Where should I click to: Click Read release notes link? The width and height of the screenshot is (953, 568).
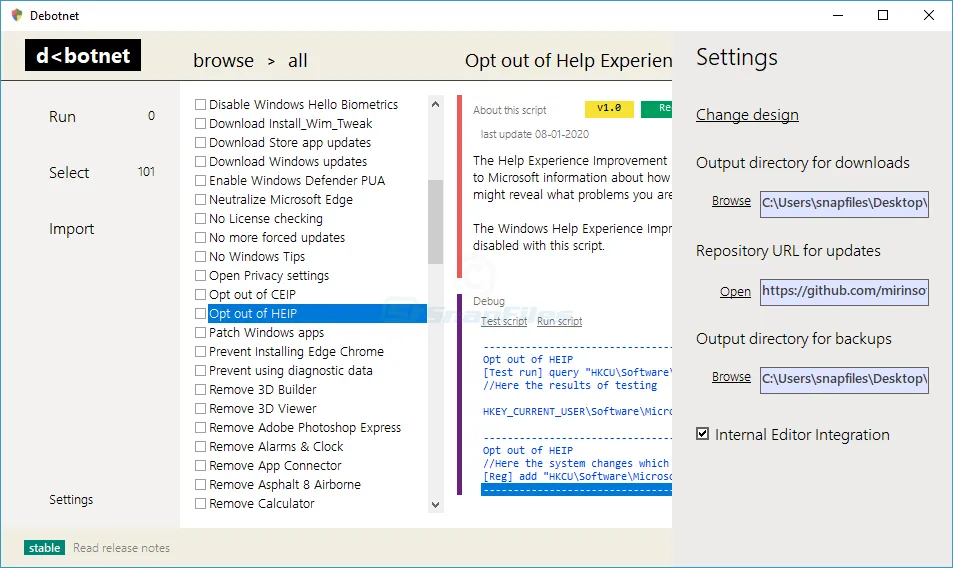point(122,548)
